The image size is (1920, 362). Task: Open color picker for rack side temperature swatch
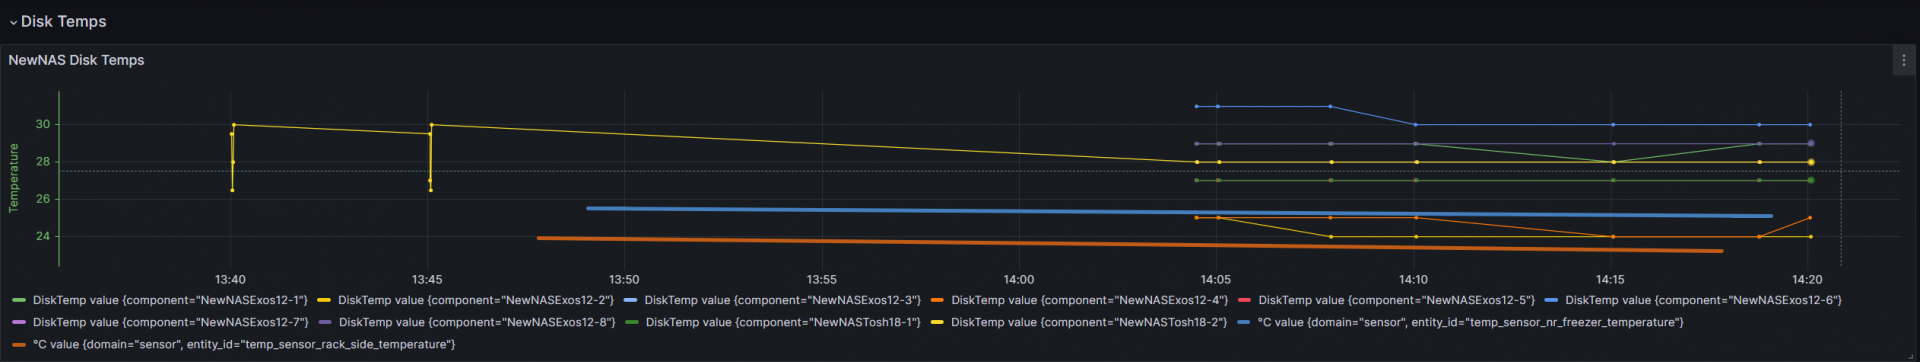(19, 344)
